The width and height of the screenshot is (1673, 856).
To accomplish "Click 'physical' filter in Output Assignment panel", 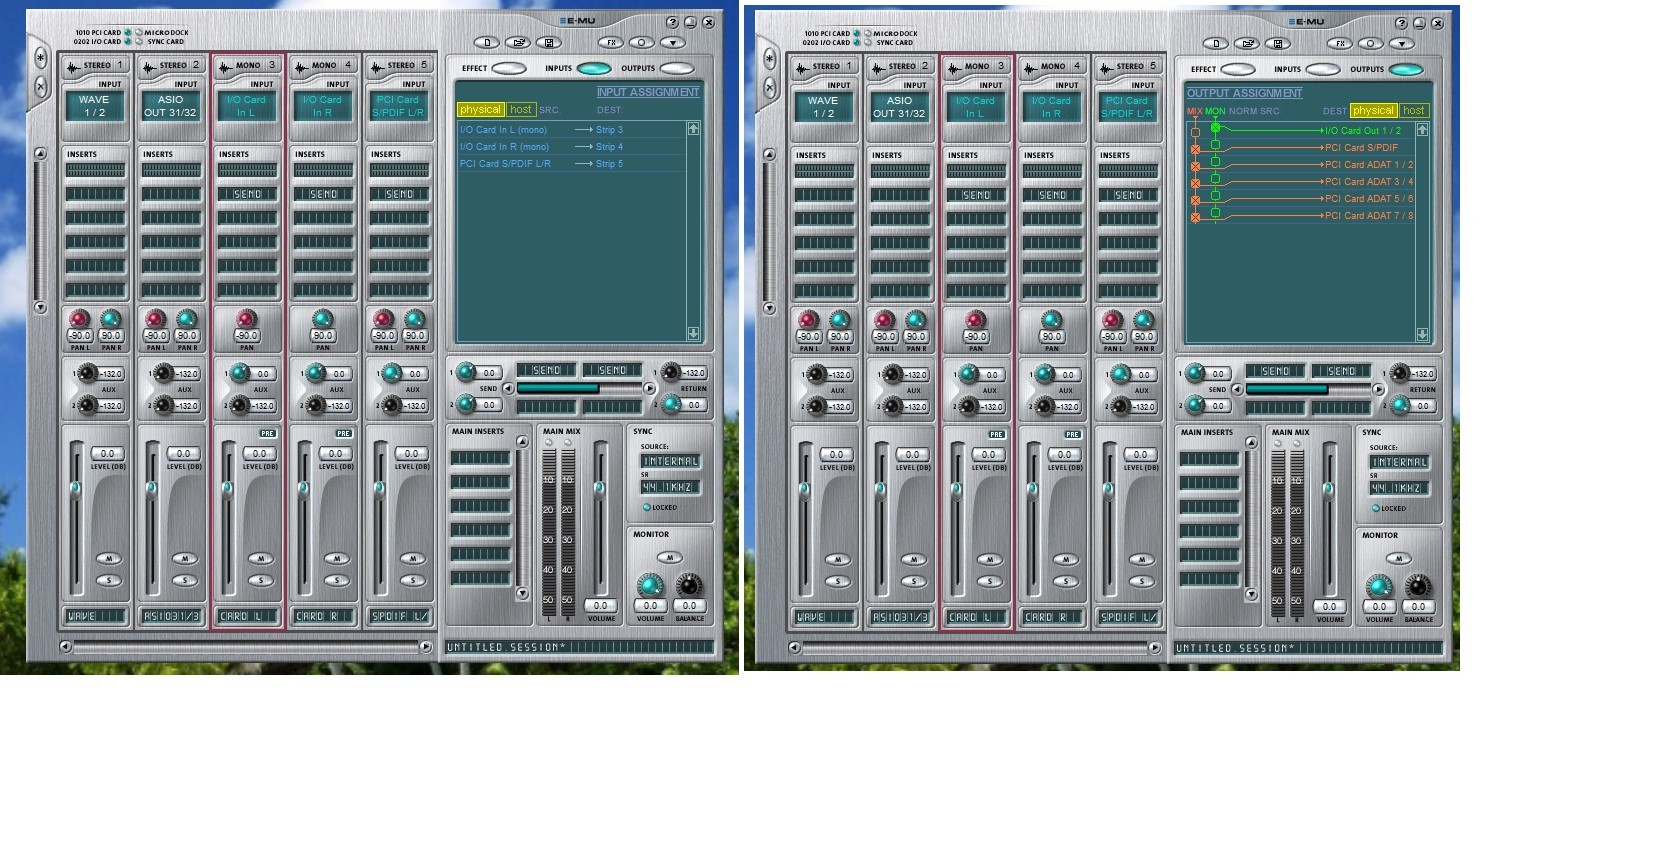I will tap(1374, 111).
